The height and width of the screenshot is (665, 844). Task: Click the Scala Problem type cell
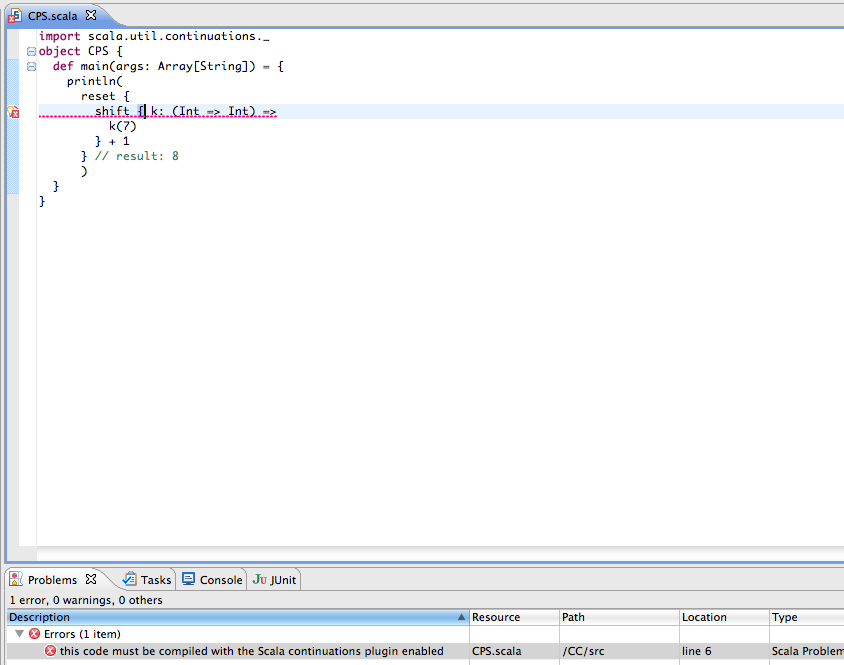[x=807, y=651]
